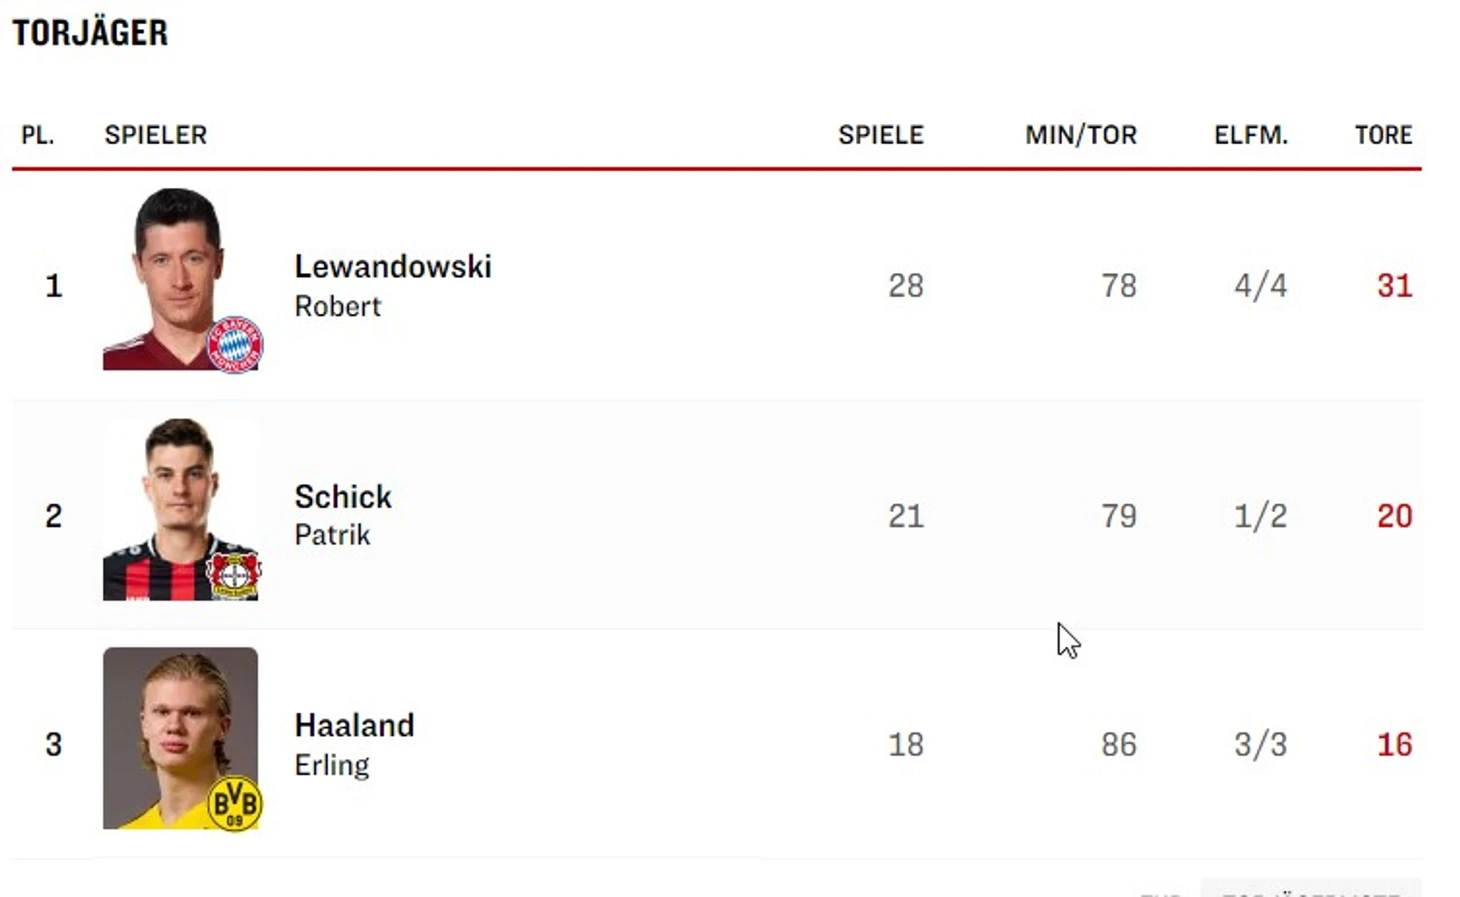Click Lewandowski's 31 goals value
The image size is (1460, 897).
(x=1394, y=286)
